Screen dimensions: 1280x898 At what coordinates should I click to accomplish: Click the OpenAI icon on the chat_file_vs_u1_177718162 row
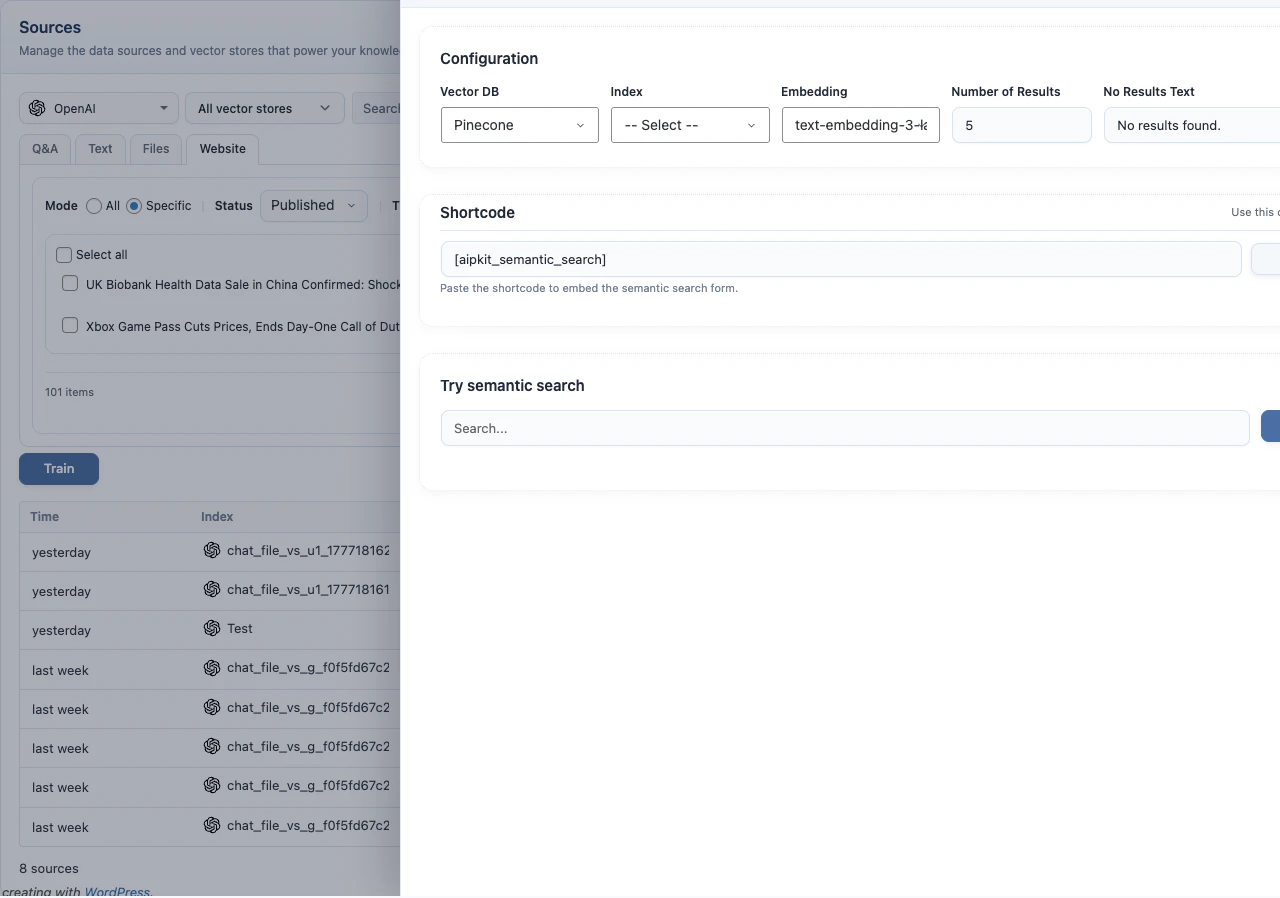click(211, 551)
